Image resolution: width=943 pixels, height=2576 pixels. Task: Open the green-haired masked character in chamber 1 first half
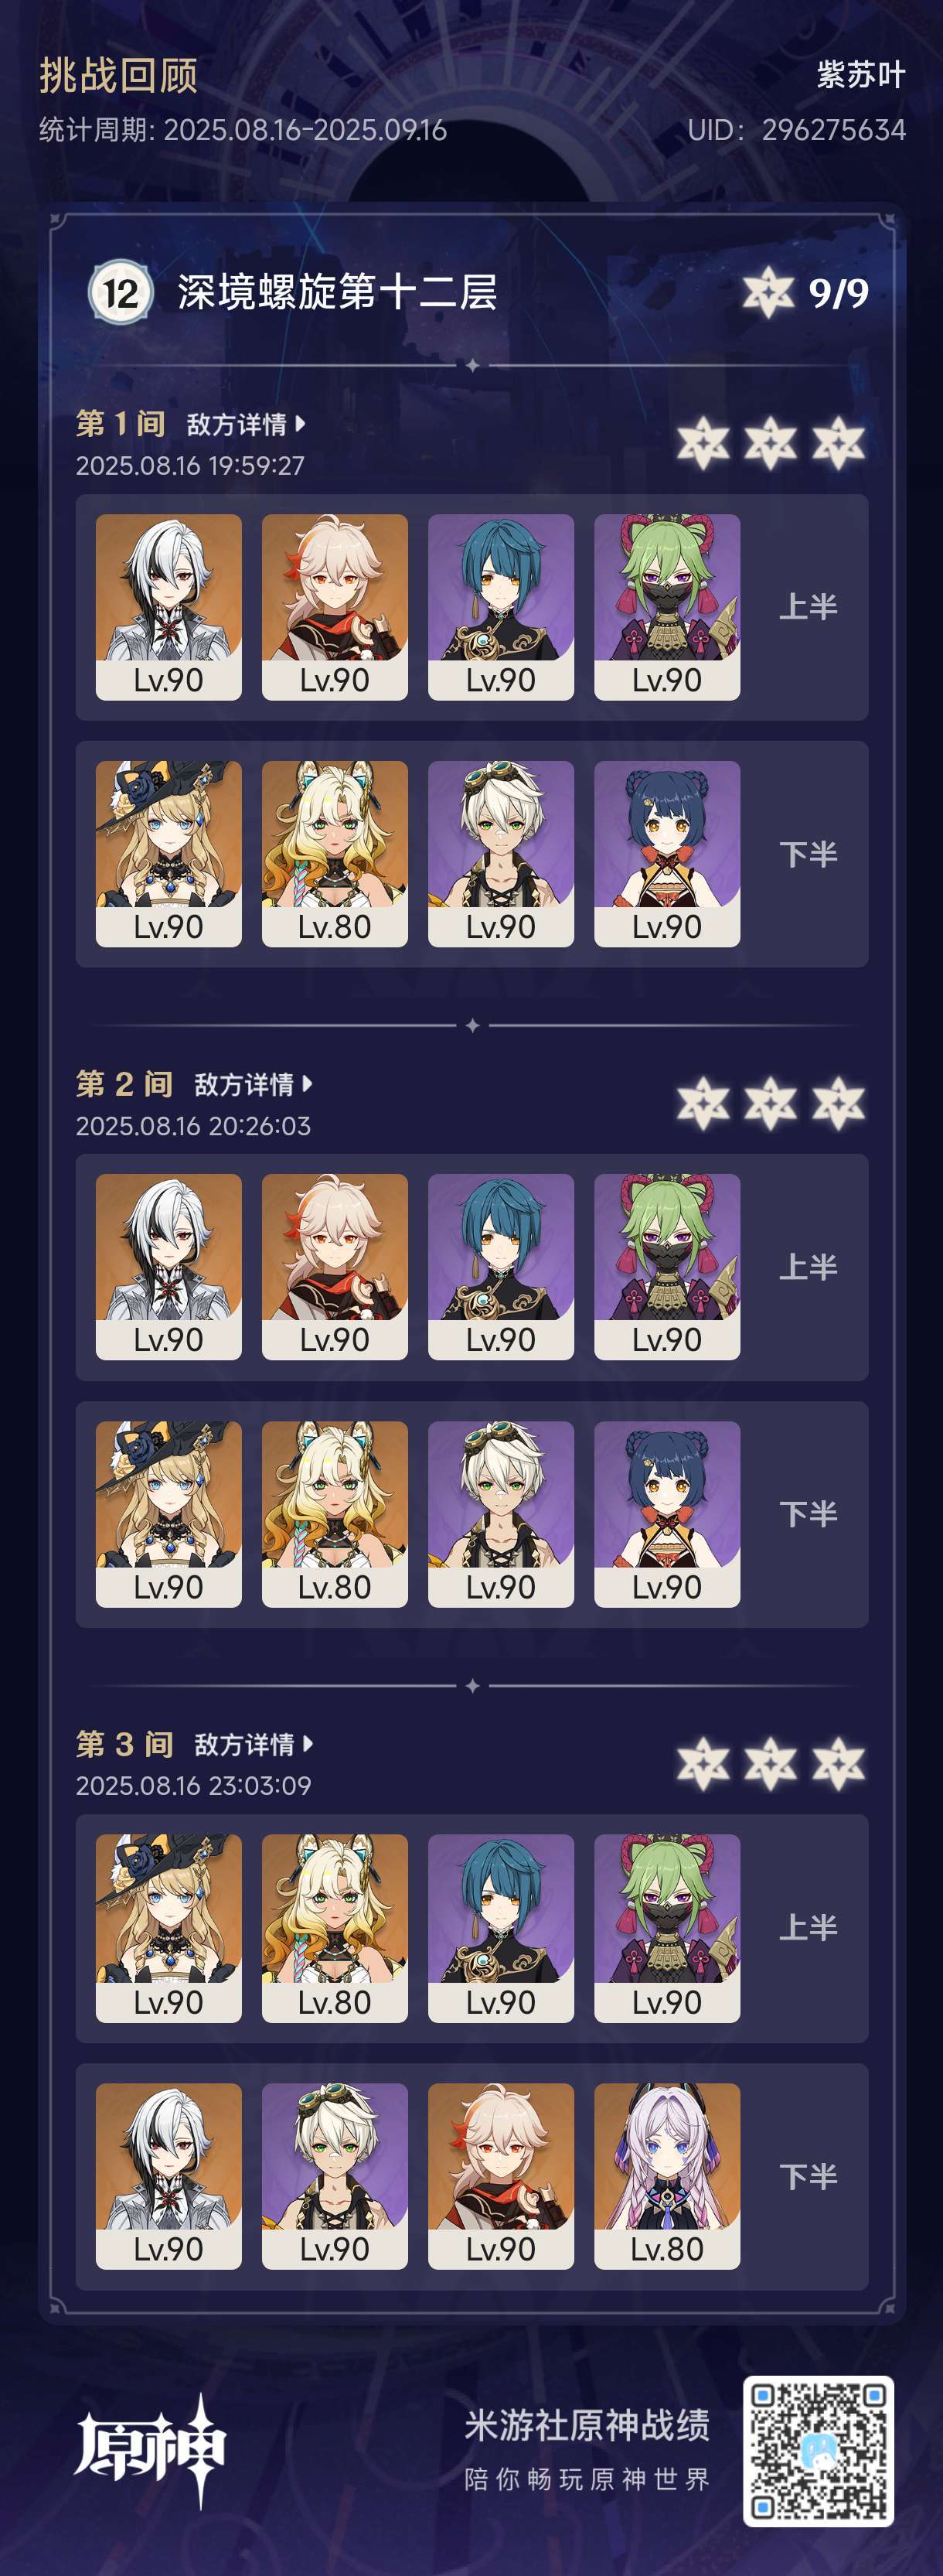click(x=667, y=607)
